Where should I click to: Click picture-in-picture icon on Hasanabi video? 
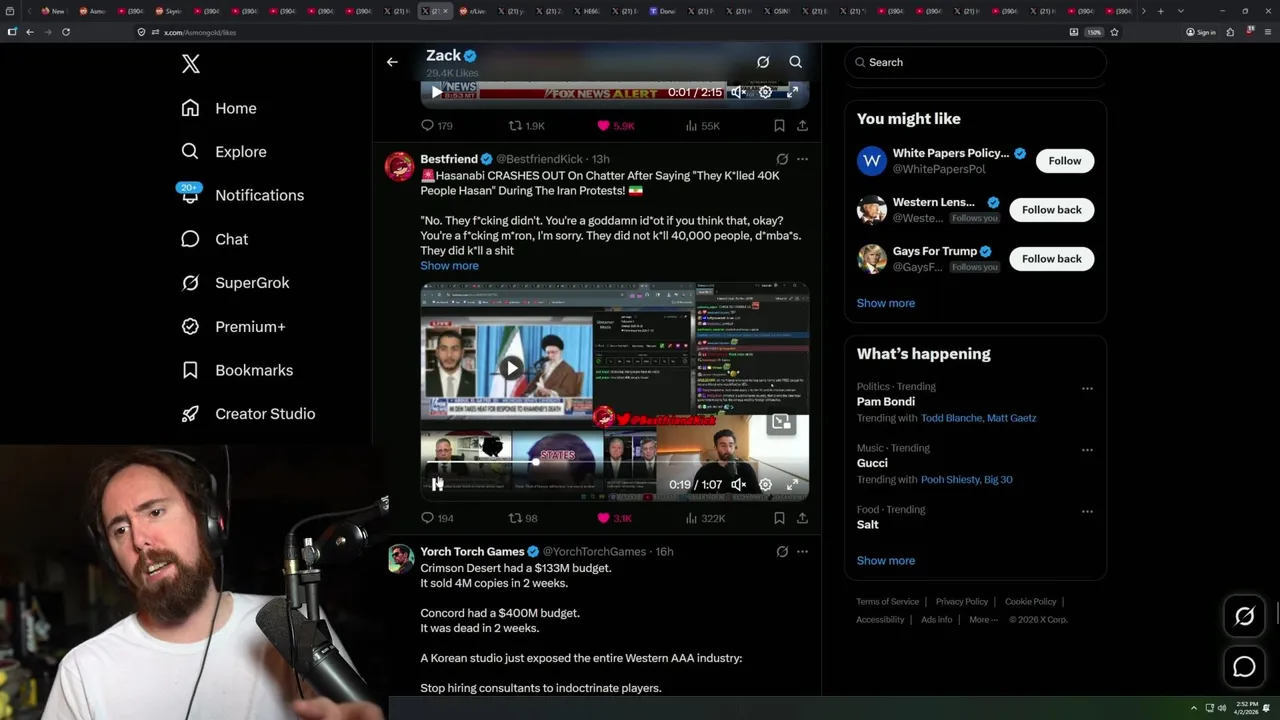coord(781,423)
